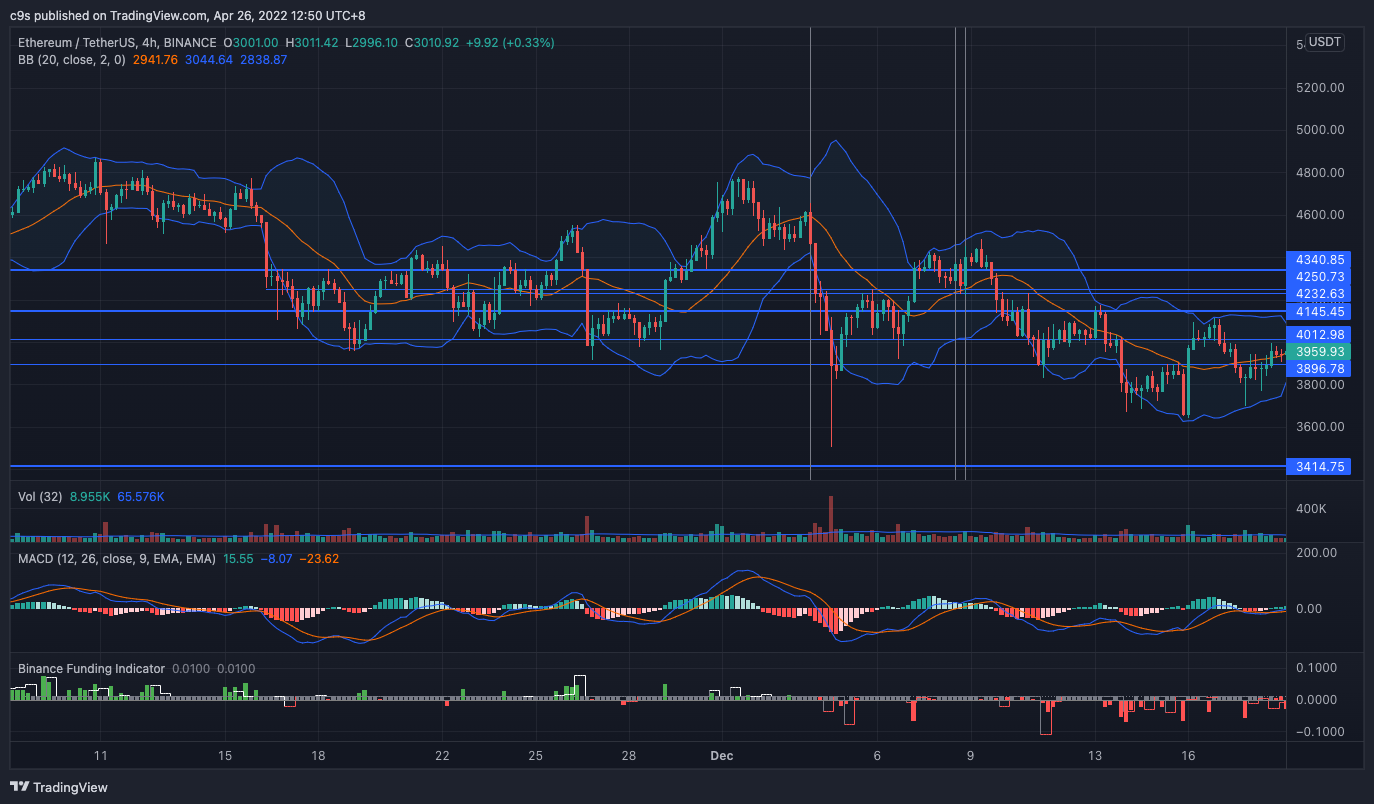The height and width of the screenshot is (804, 1374).
Task: Click the 3414.75 price level label
Action: click(x=1320, y=467)
